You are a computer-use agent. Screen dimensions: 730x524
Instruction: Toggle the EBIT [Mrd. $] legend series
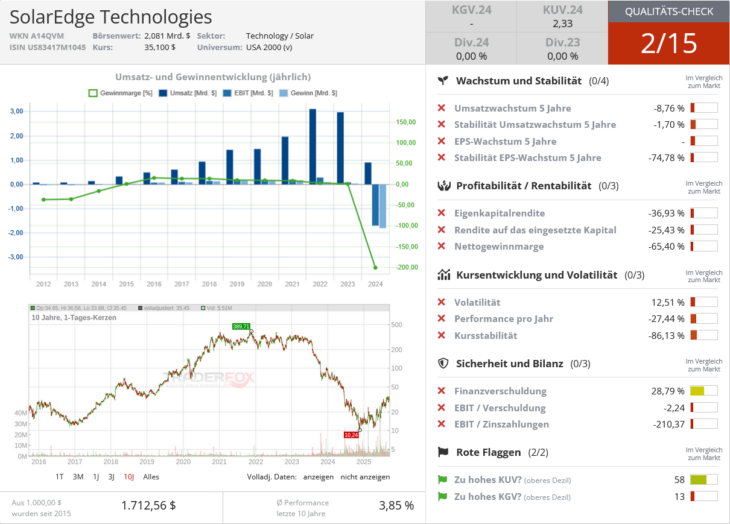click(248, 93)
